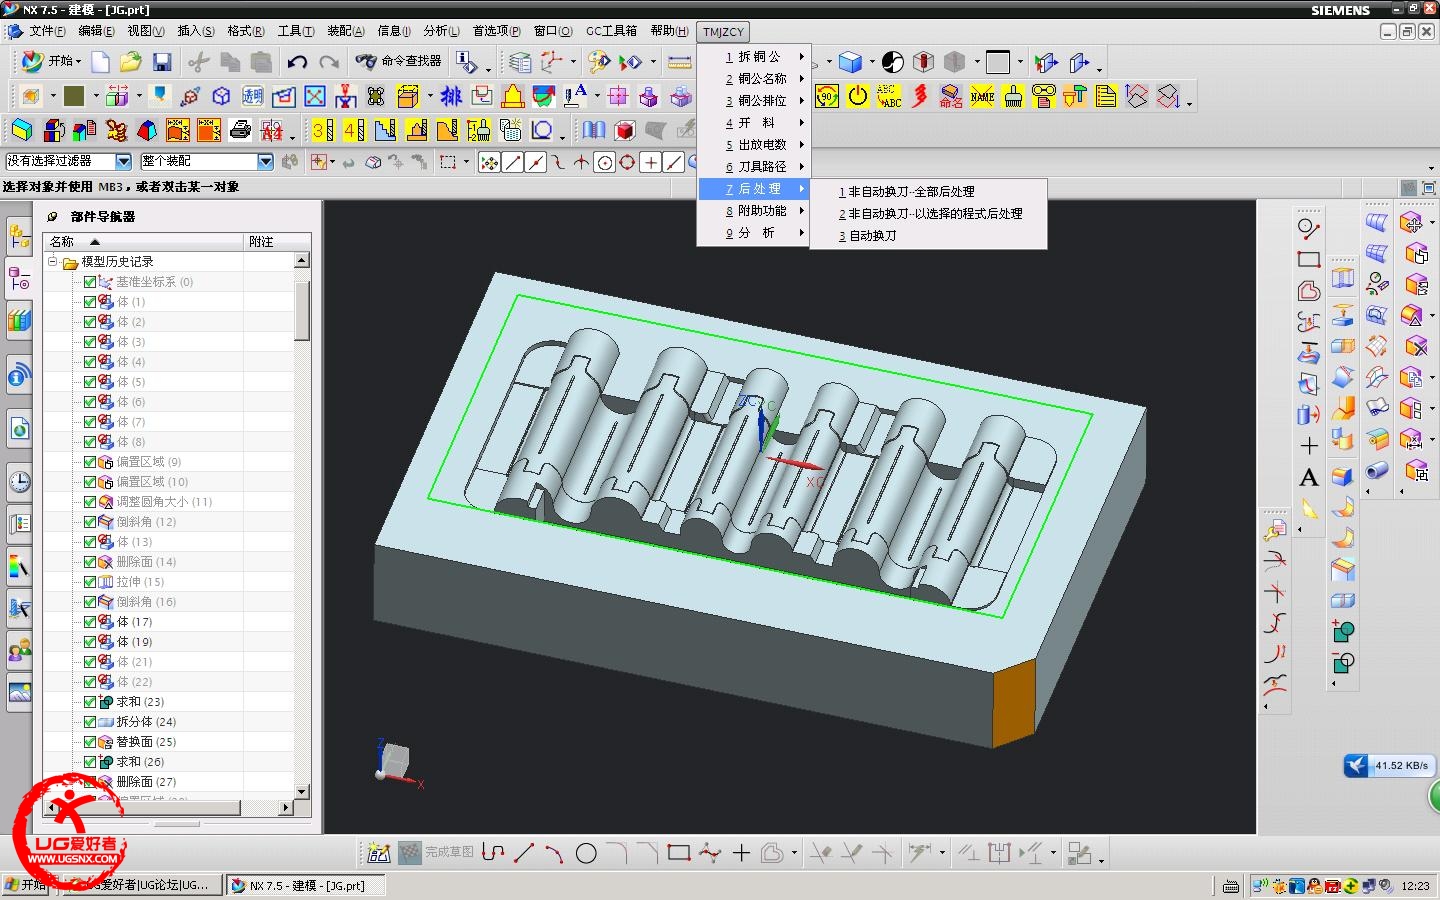Click the Cut scissors icon
1440x900 pixels.
[x=199, y=62]
